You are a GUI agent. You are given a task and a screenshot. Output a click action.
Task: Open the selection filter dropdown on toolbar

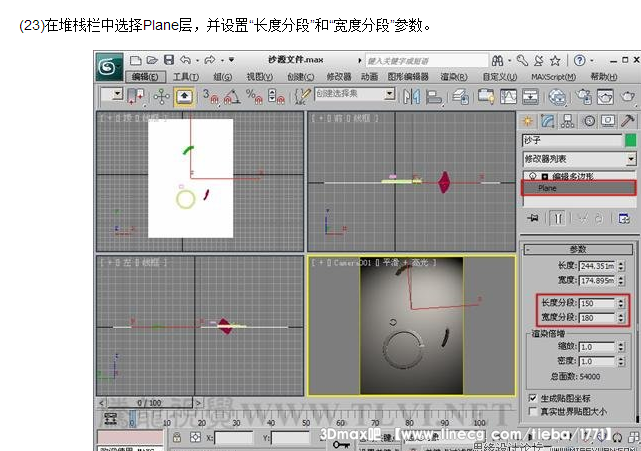tap(117, 94)
